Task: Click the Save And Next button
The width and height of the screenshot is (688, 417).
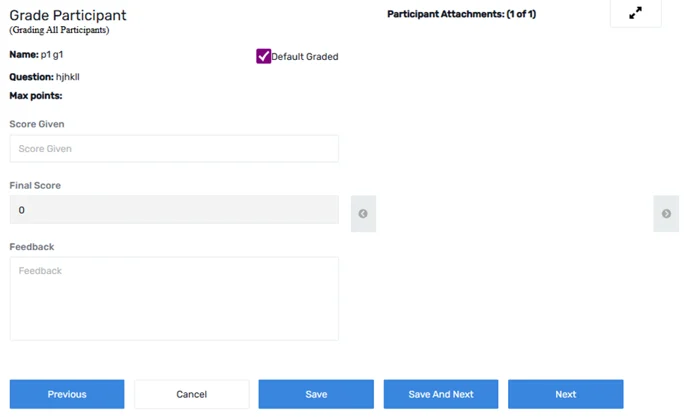Action: click(x=441, y=394)
